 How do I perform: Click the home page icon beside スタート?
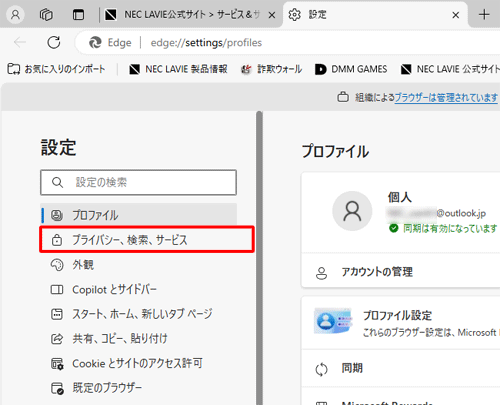(x=57, y=314)
